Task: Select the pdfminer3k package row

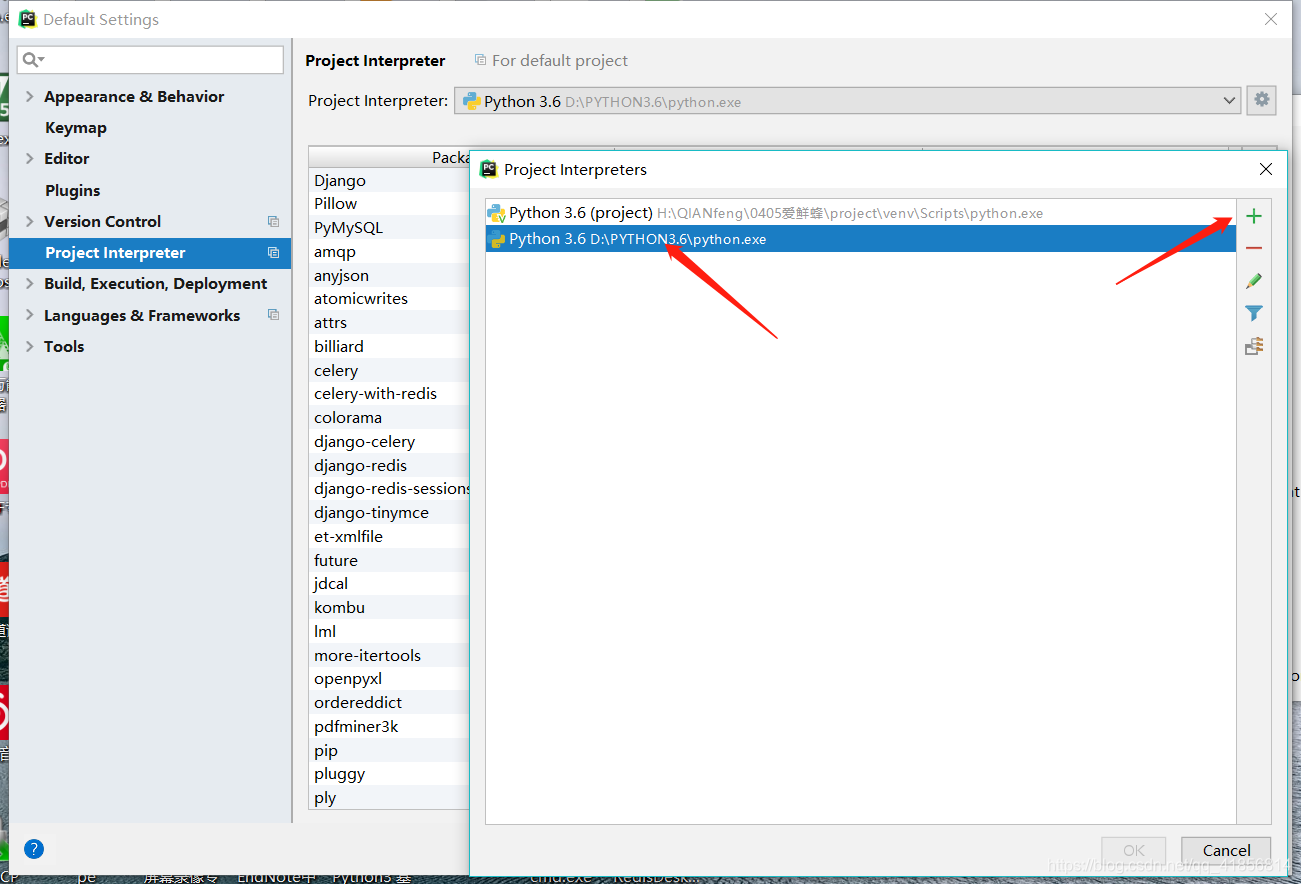Action: [389, 726]
